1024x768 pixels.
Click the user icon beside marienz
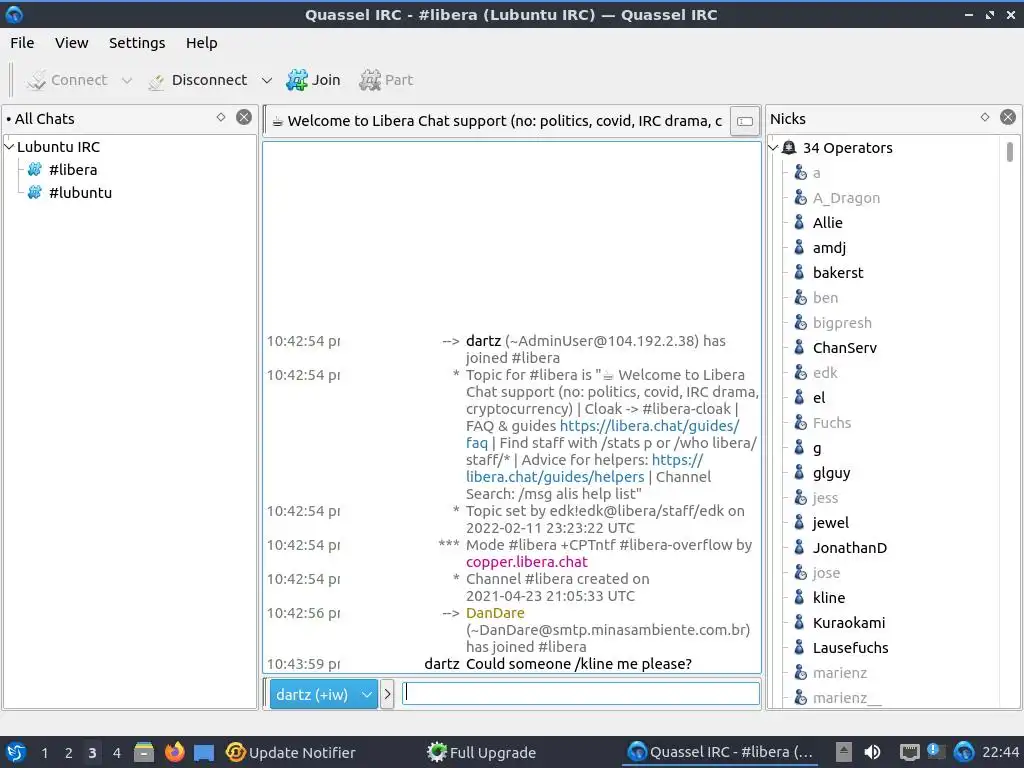point(800,673)
